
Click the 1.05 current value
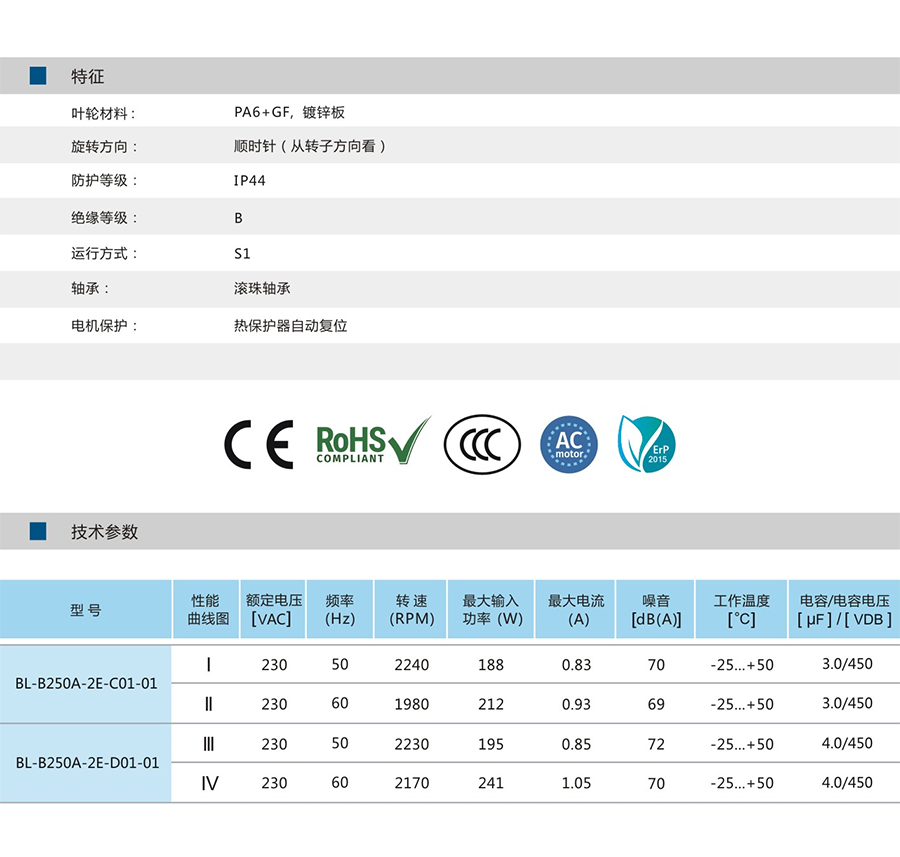[576, 783]
